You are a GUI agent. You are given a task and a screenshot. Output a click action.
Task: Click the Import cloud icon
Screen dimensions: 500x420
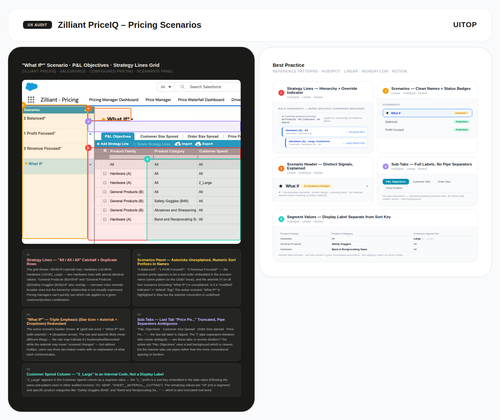point(178,144)
